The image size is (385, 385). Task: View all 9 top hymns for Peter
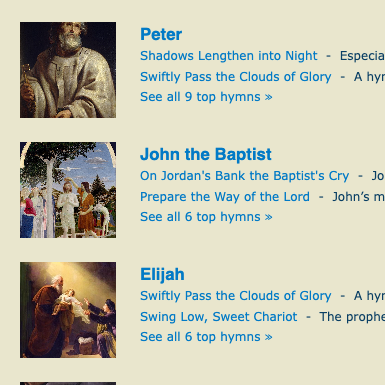(x=206, y=97)
